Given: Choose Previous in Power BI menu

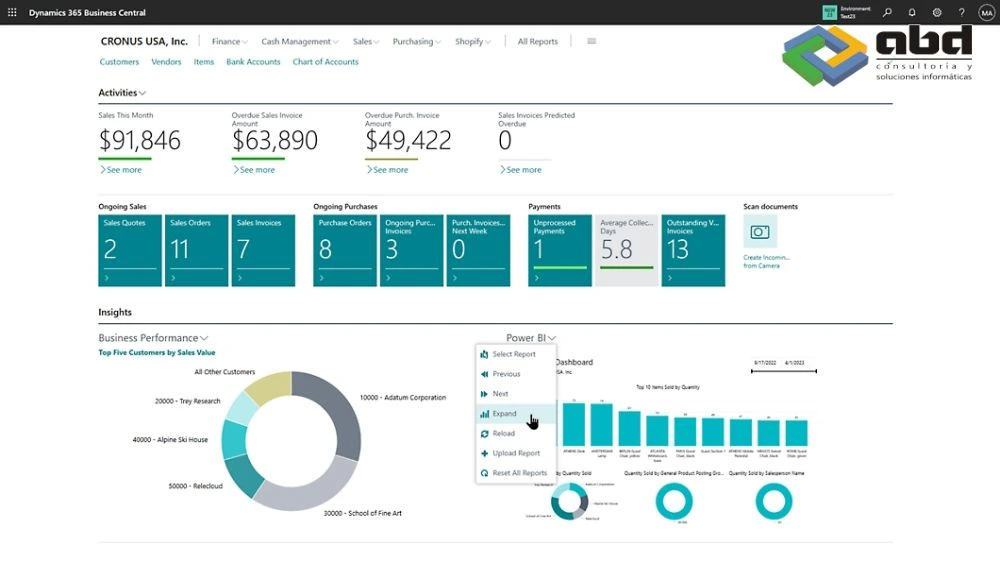Looking at the screenshot, I should pyautogui.click(x=516, y=374).
